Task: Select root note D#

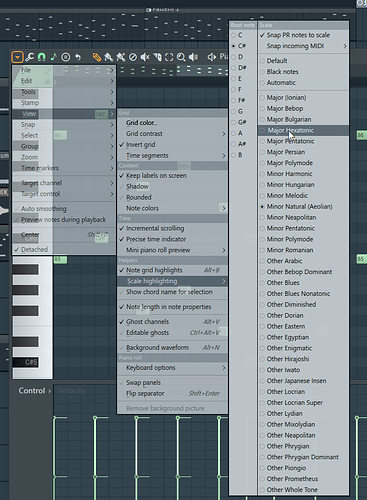Action: pos(243,68)
